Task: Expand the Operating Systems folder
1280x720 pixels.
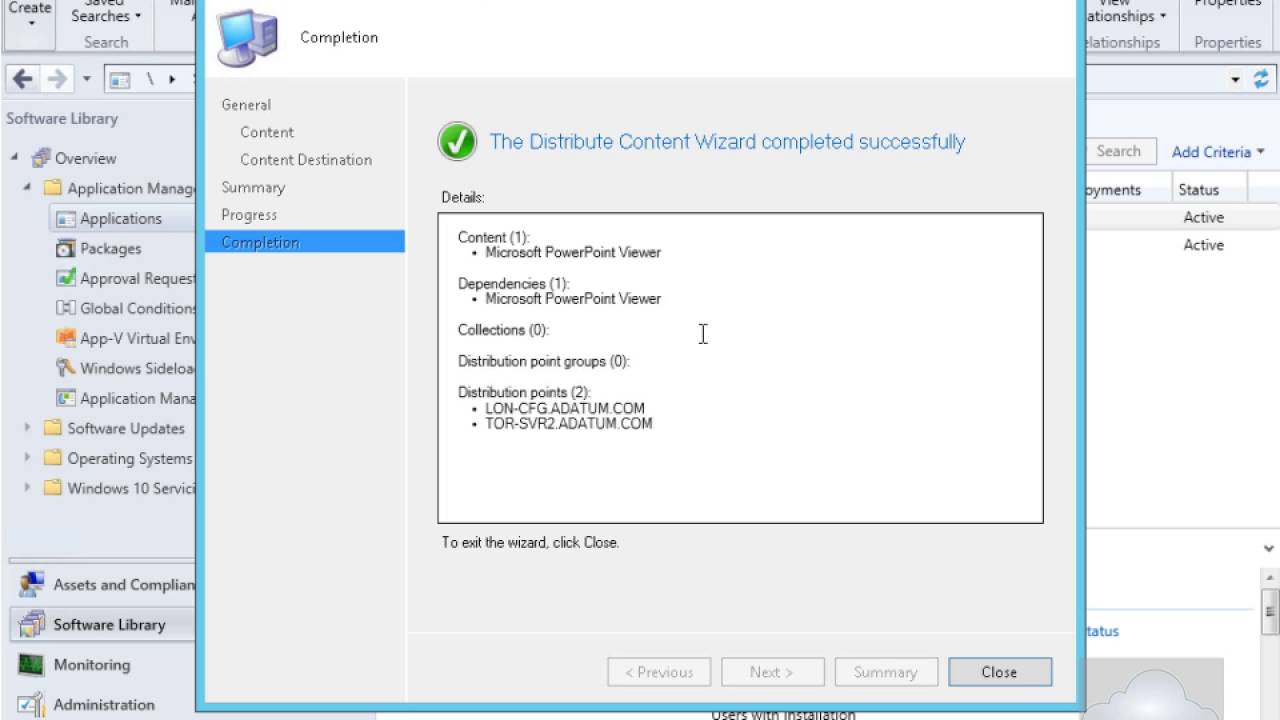Action: click(x=28, y=458)
